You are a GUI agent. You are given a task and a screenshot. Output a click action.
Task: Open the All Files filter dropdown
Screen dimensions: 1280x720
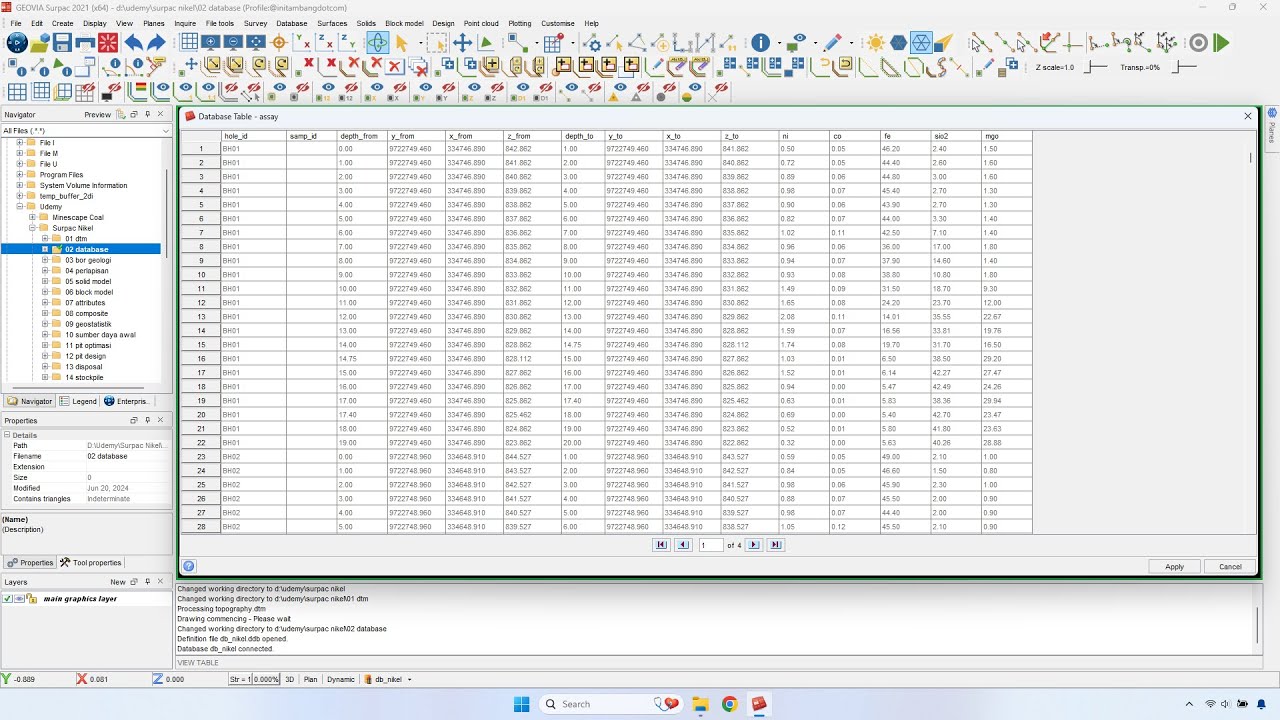click(x=166, y=131)
